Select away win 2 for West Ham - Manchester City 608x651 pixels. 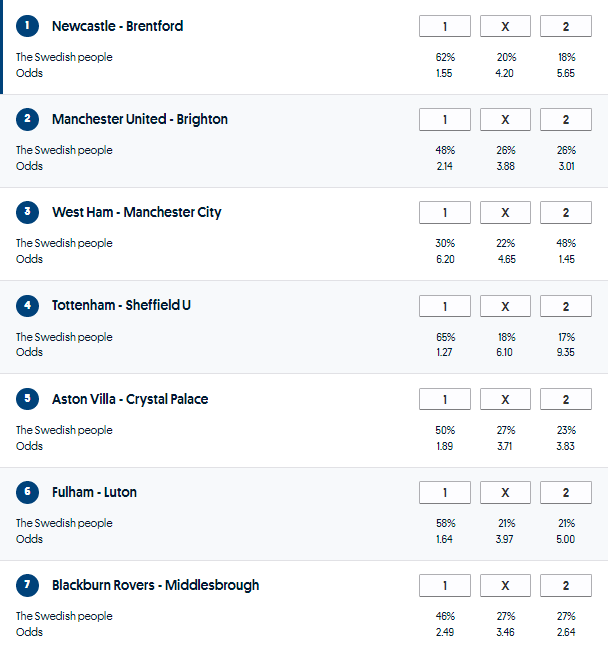(x=565, y=213)
